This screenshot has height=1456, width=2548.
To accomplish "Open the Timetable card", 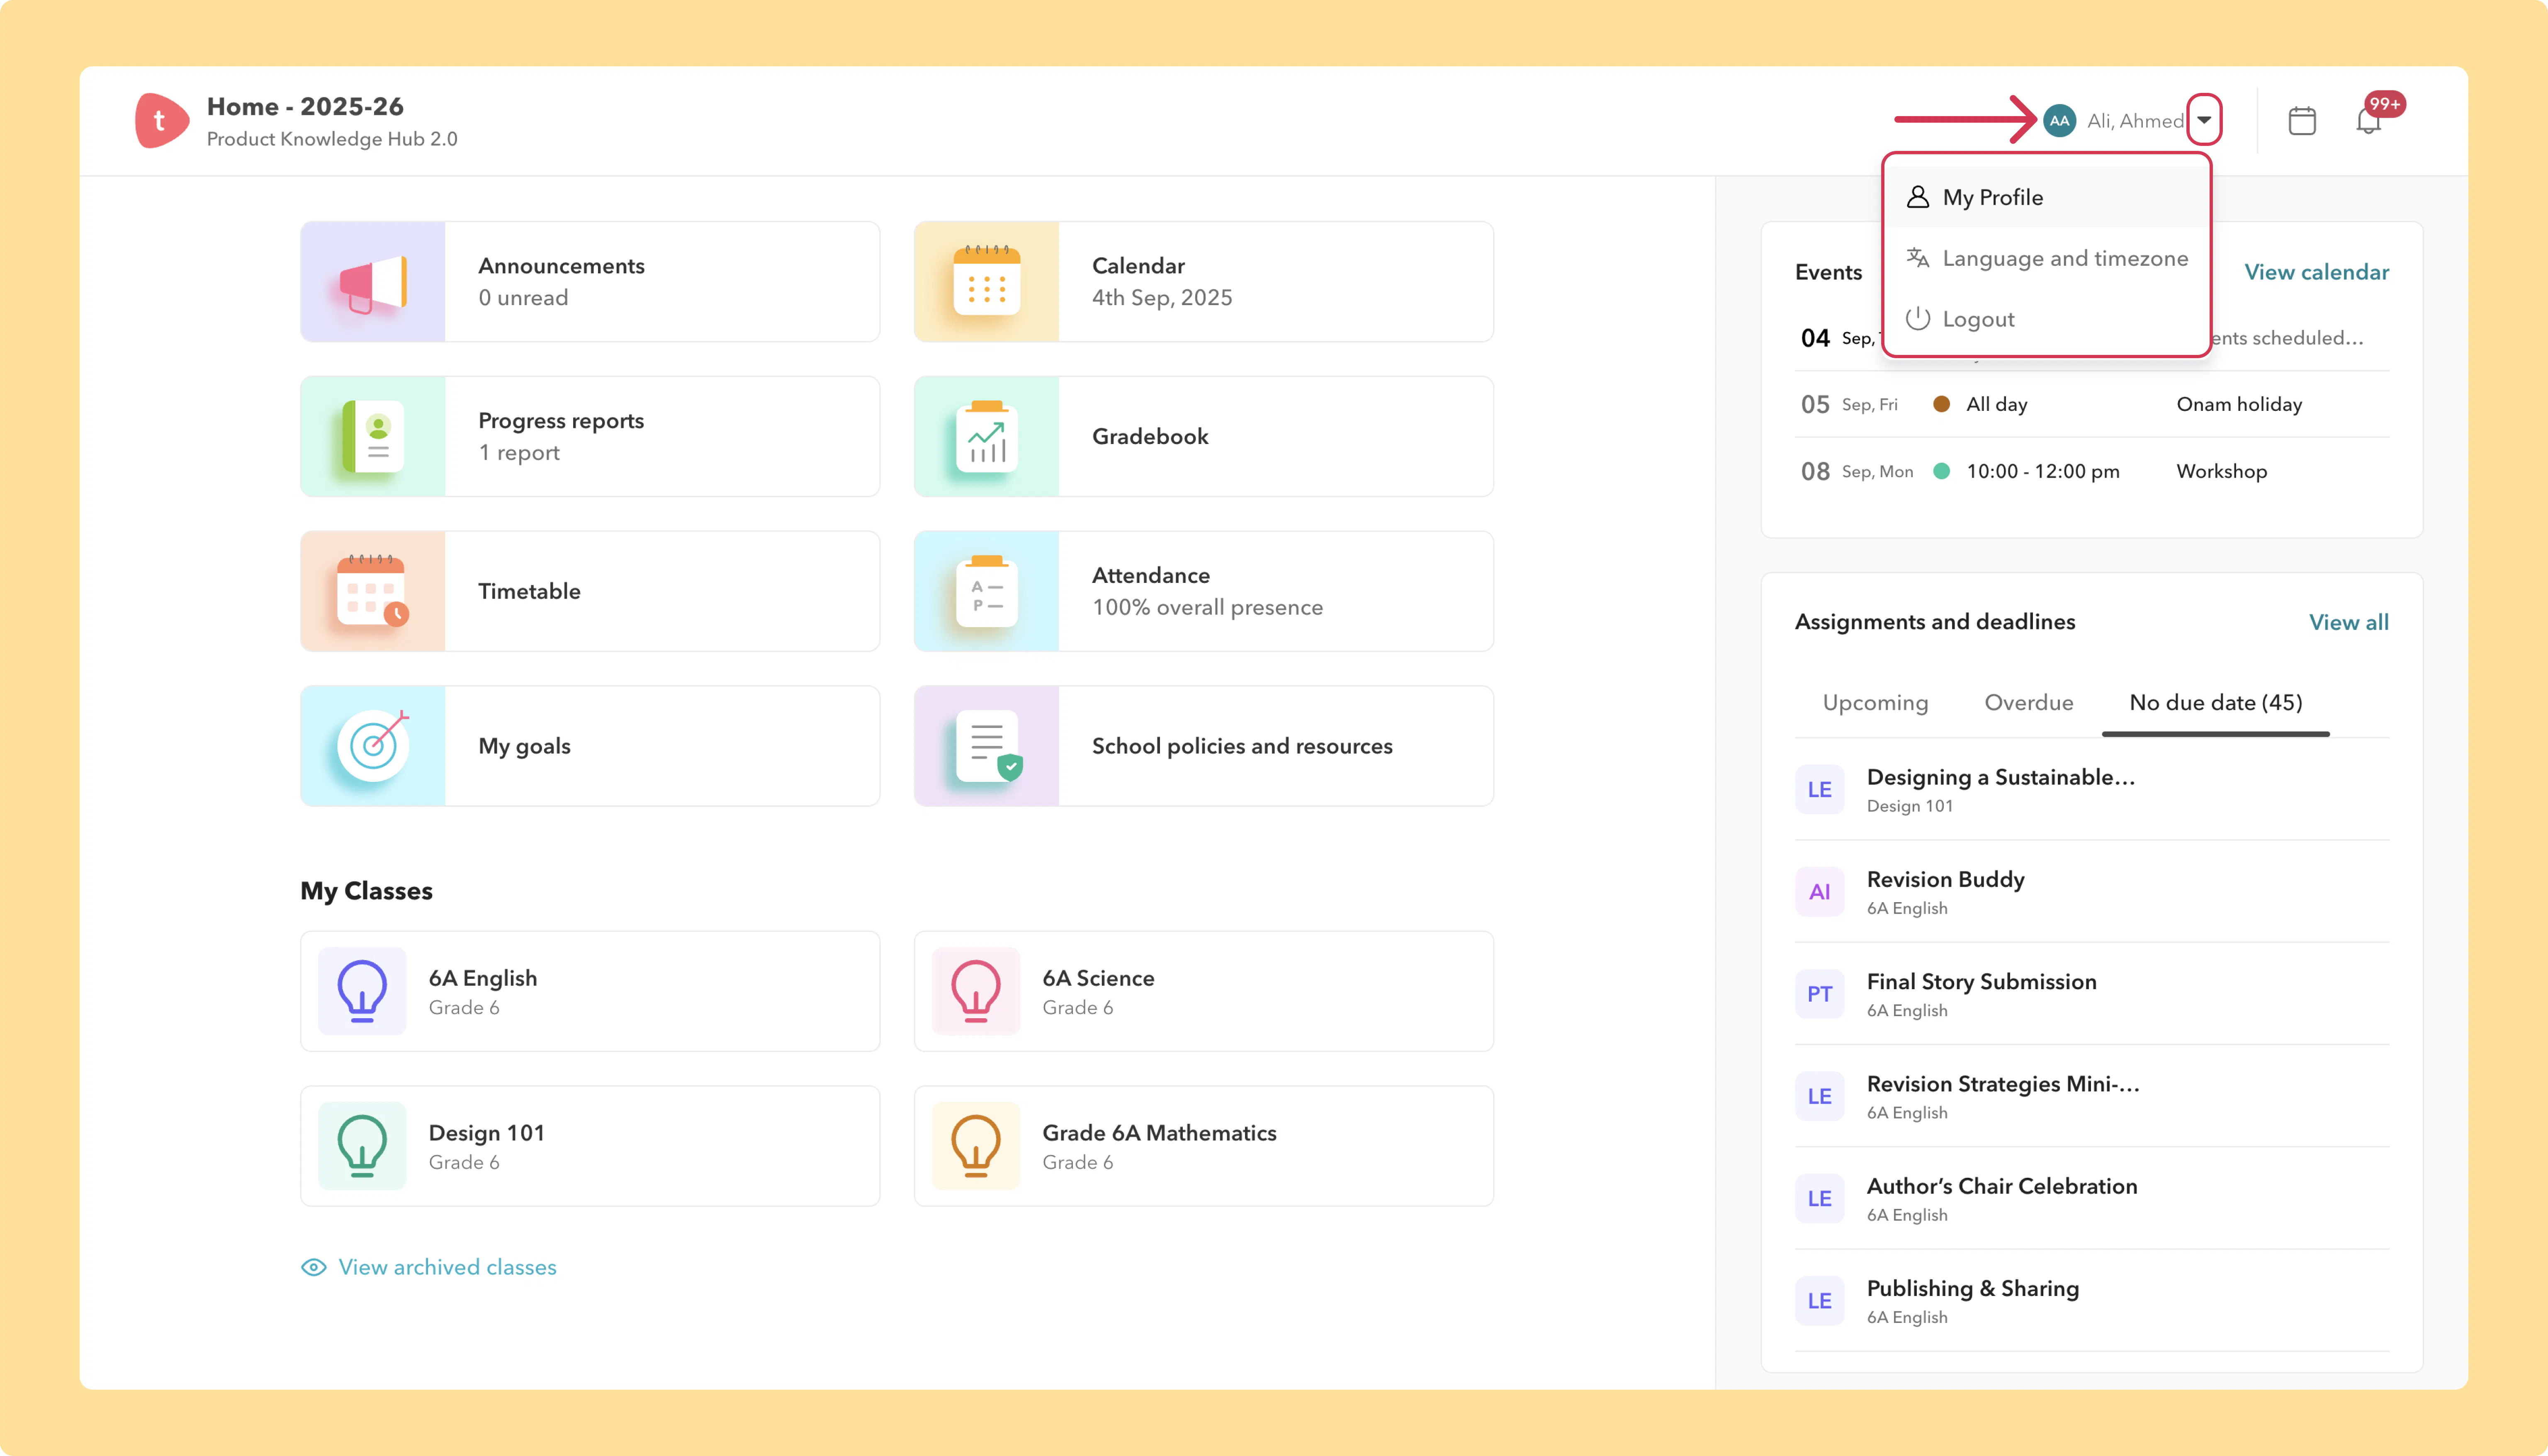I will (590, 591).
